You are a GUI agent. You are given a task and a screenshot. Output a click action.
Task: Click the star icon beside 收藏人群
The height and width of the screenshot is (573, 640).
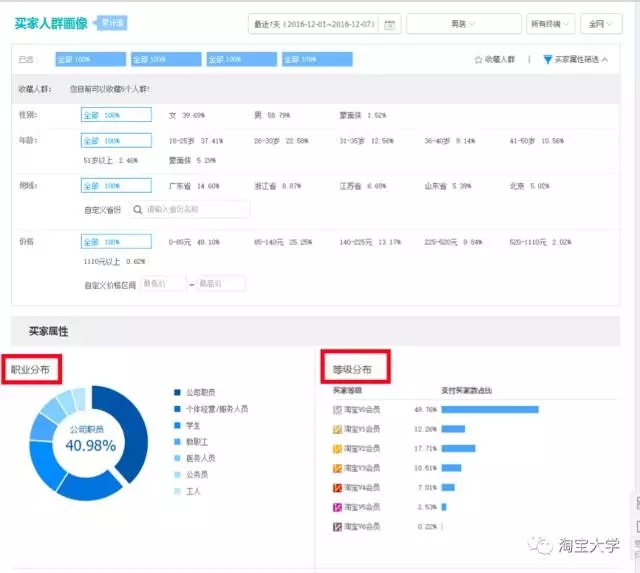pyautogui.click(x=478, y=60)
